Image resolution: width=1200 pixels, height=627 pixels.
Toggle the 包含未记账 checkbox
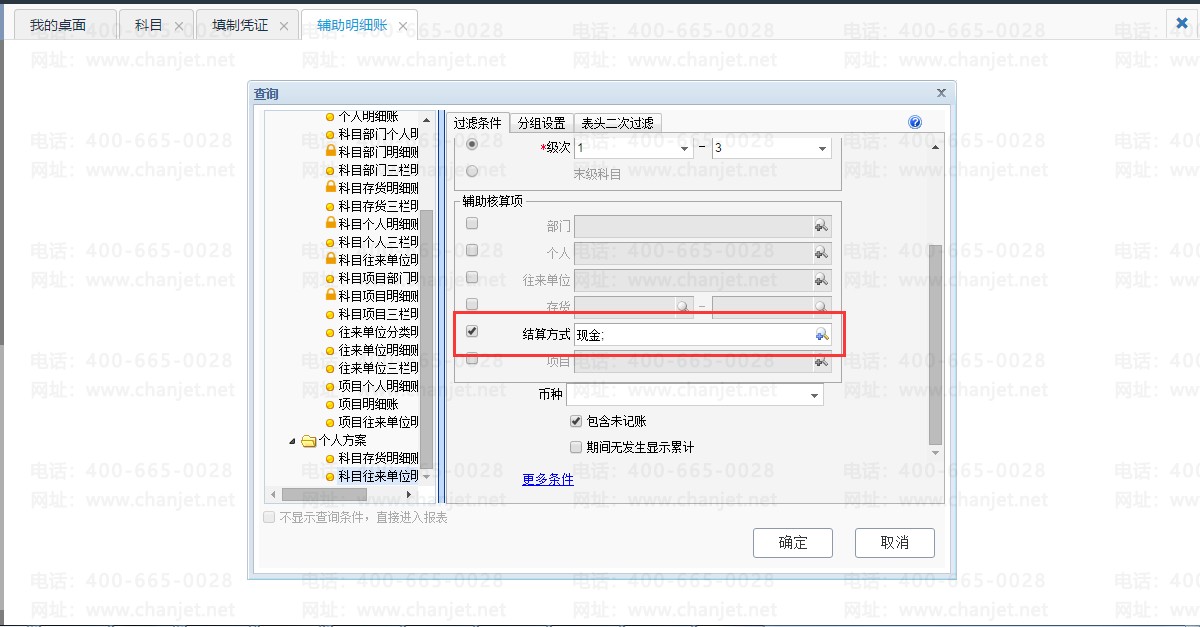[576, 422]
